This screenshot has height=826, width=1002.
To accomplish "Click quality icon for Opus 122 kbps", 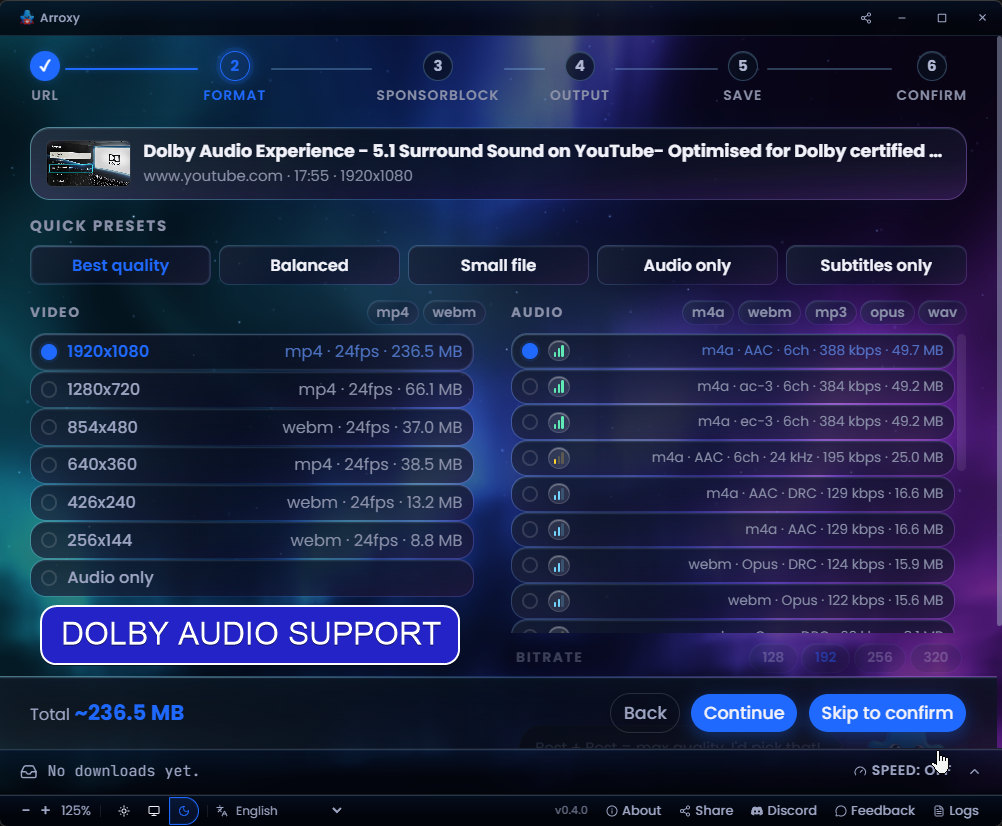I will point(559,601).
